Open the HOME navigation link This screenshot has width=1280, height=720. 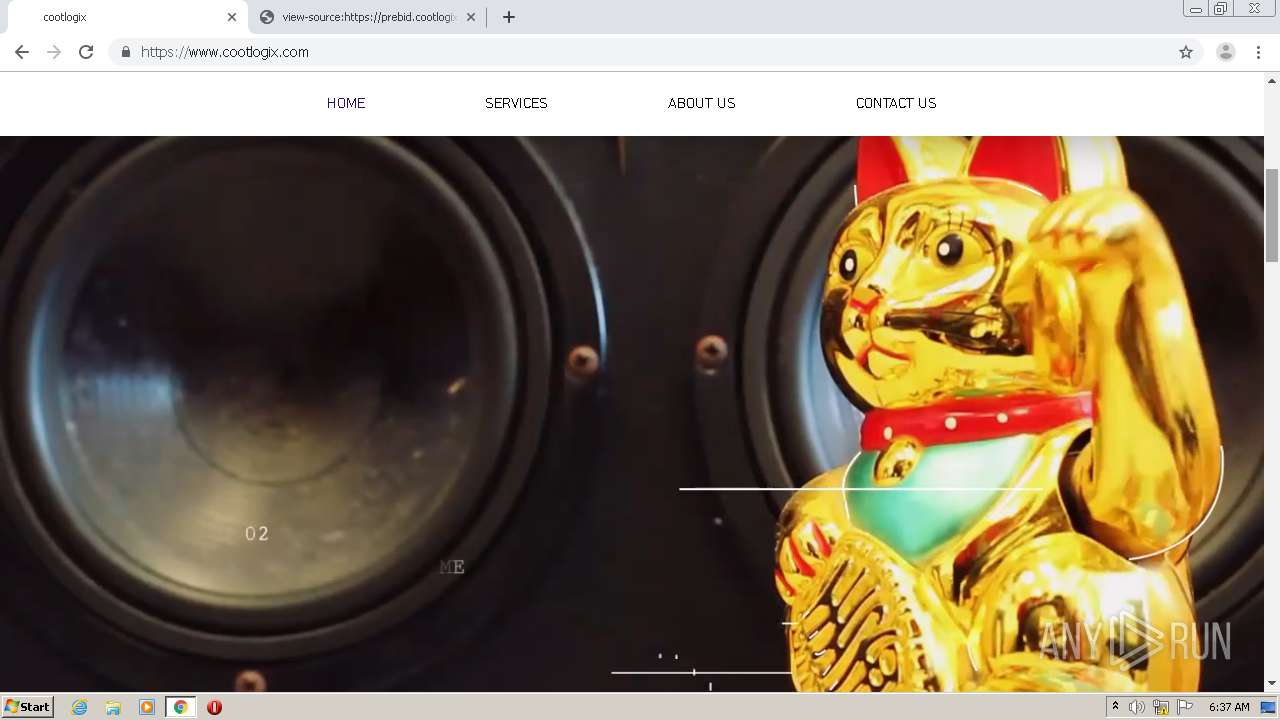pyautogui.click(x=346, y=103)
